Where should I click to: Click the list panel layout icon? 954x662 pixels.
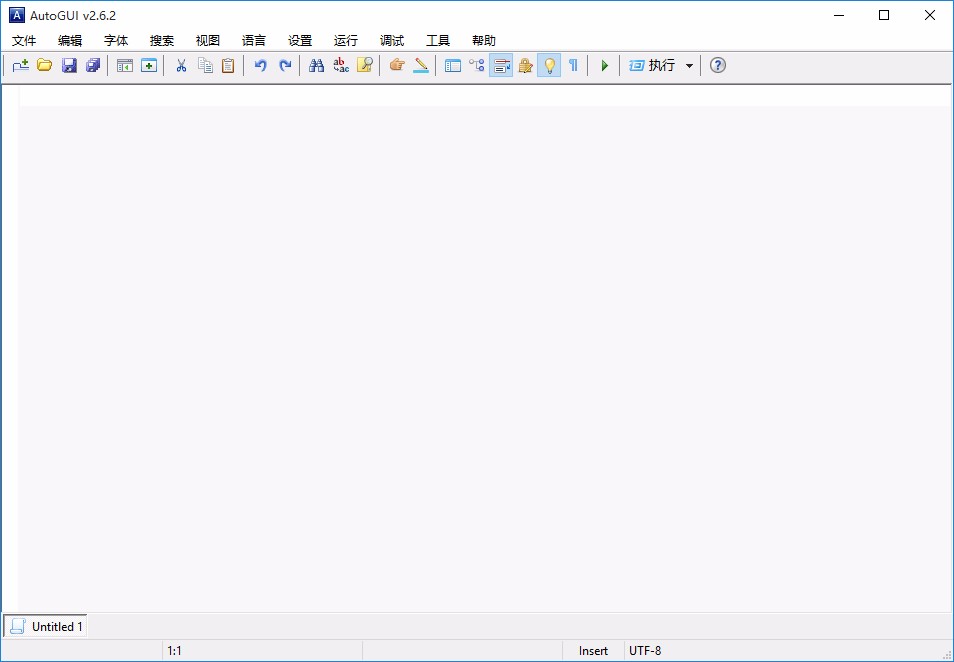click(453, 65)
